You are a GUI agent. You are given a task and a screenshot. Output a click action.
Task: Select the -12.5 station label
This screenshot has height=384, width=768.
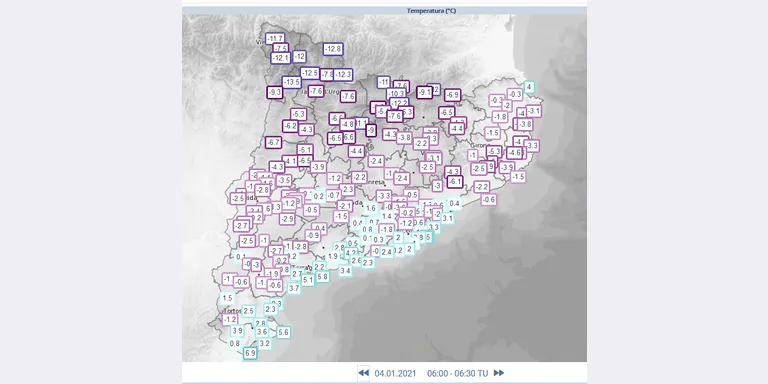tap(310, 73)
